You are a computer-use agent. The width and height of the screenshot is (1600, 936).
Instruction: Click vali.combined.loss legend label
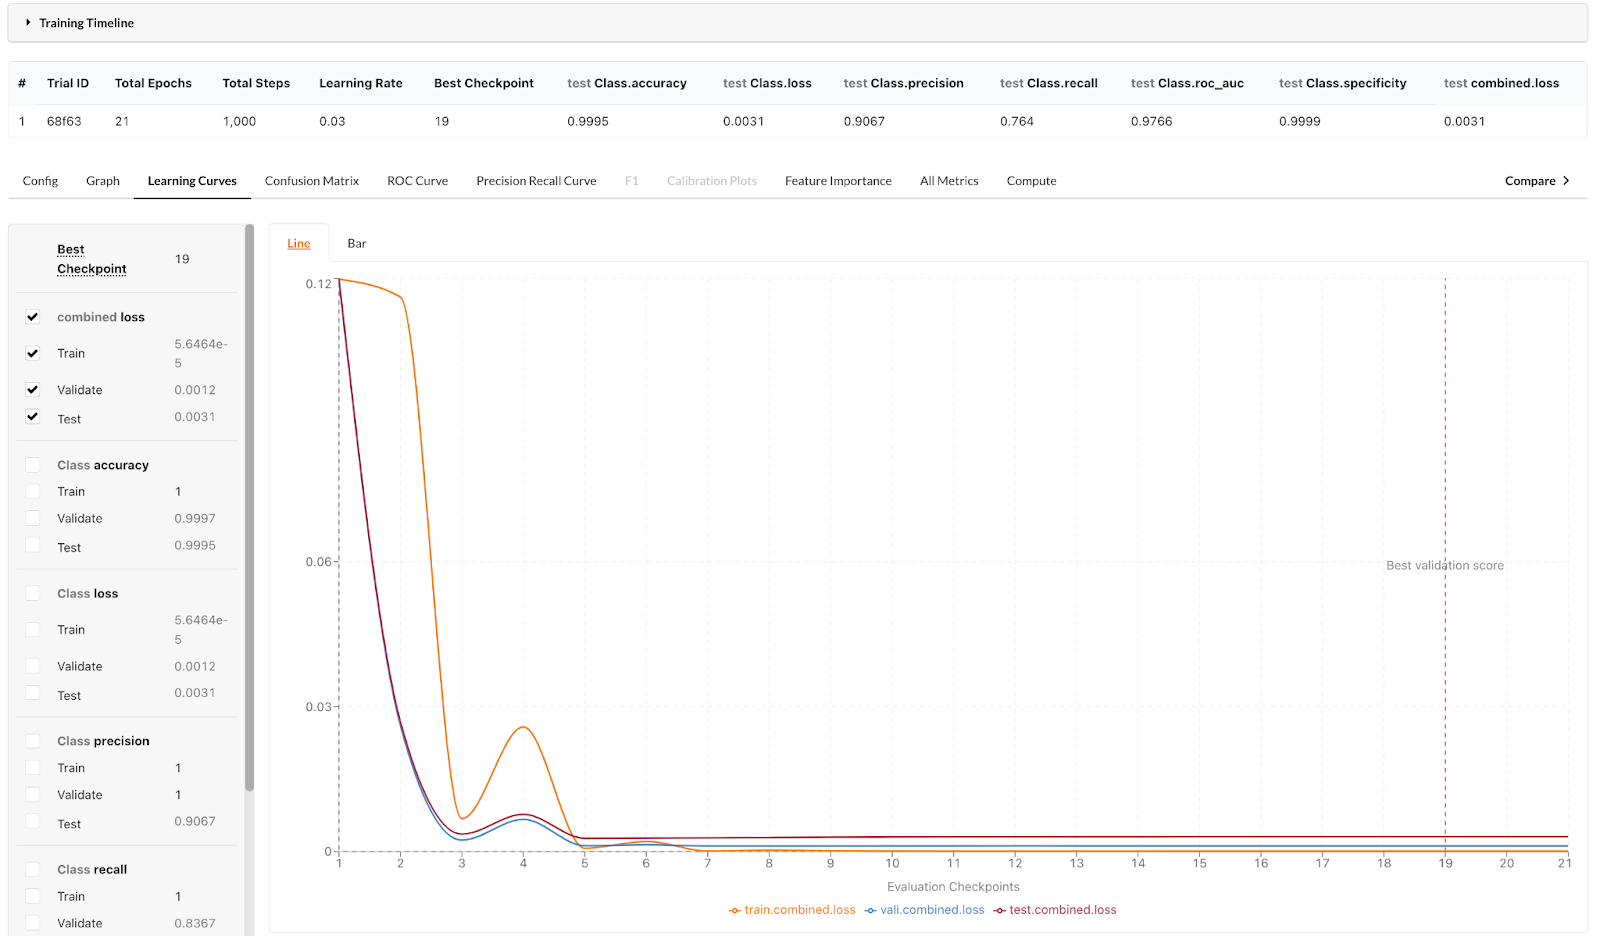point(932,910)
